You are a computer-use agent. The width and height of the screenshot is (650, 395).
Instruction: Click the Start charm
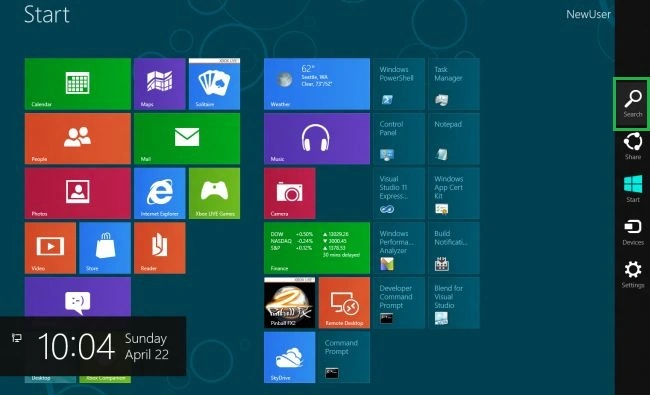(633, 189)
